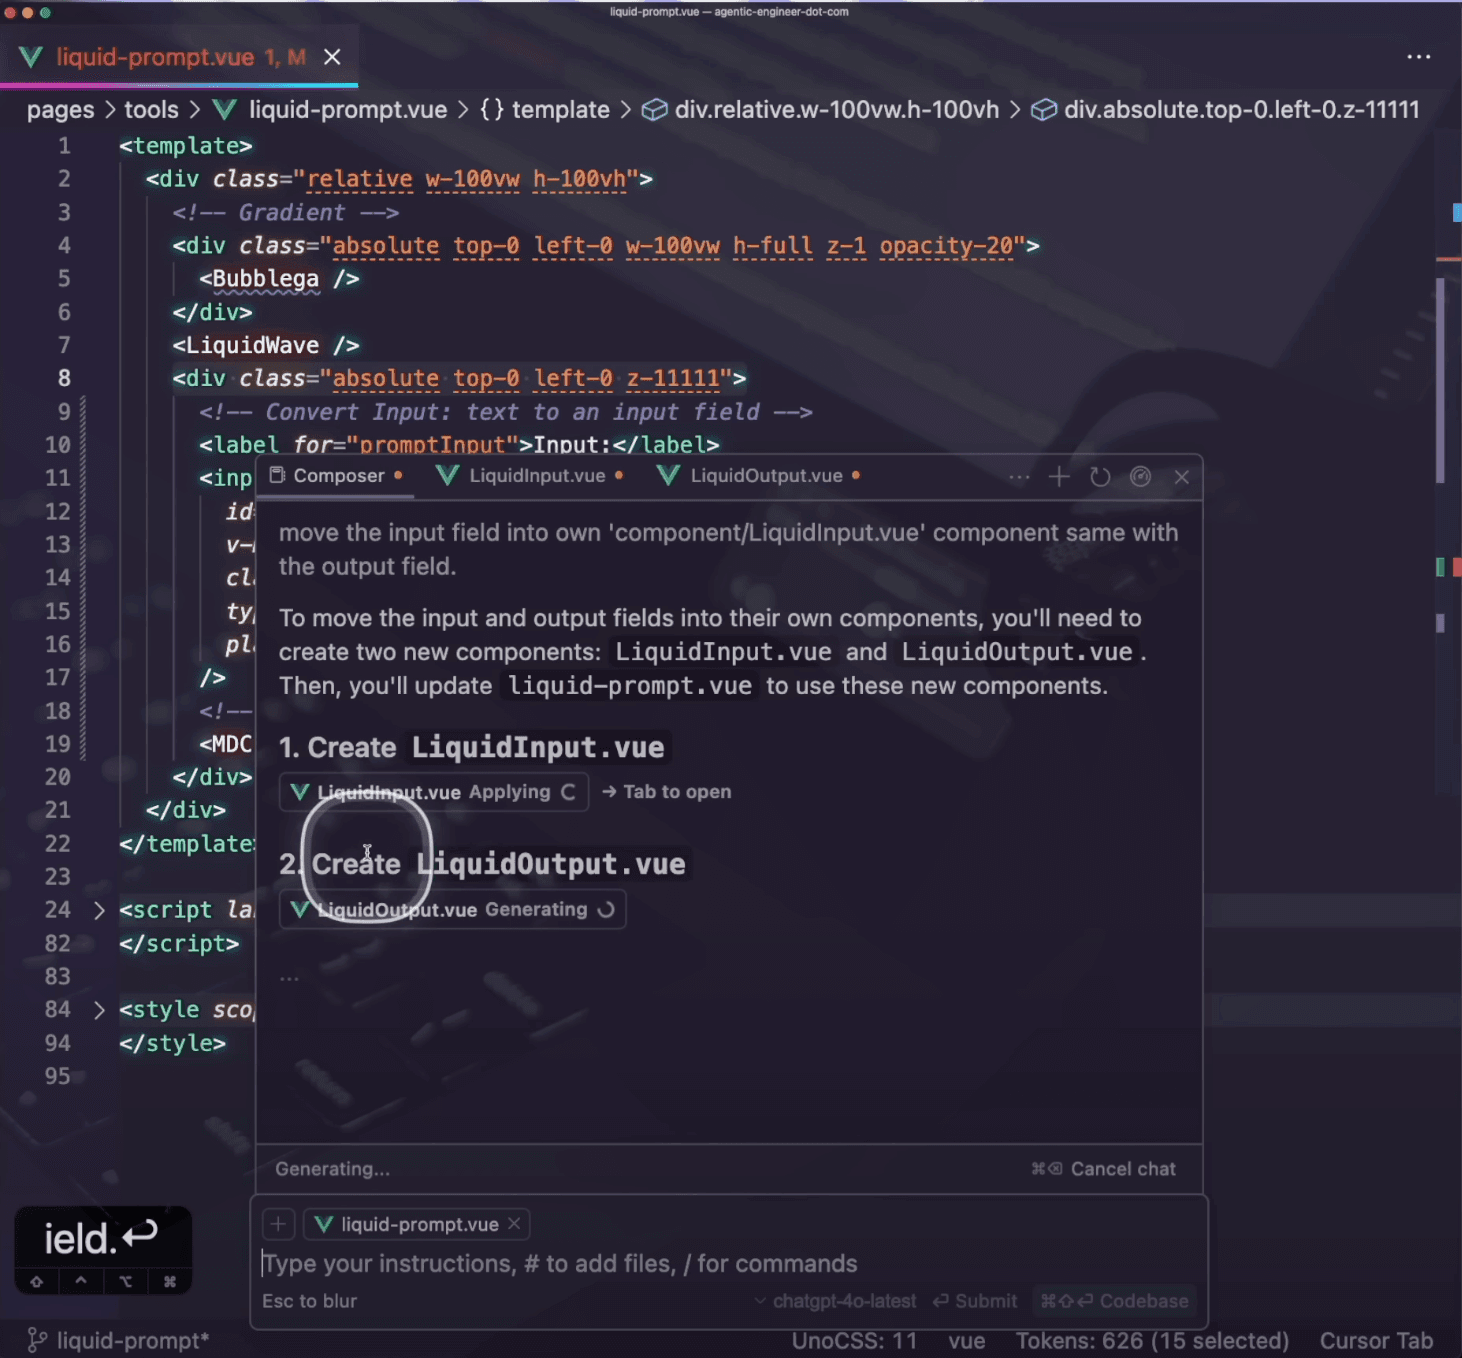Click the Vue icon on the LiquidInput.vue Applying badge
The height and width of the screenshot is (1358, 1462).
(299, 792)
